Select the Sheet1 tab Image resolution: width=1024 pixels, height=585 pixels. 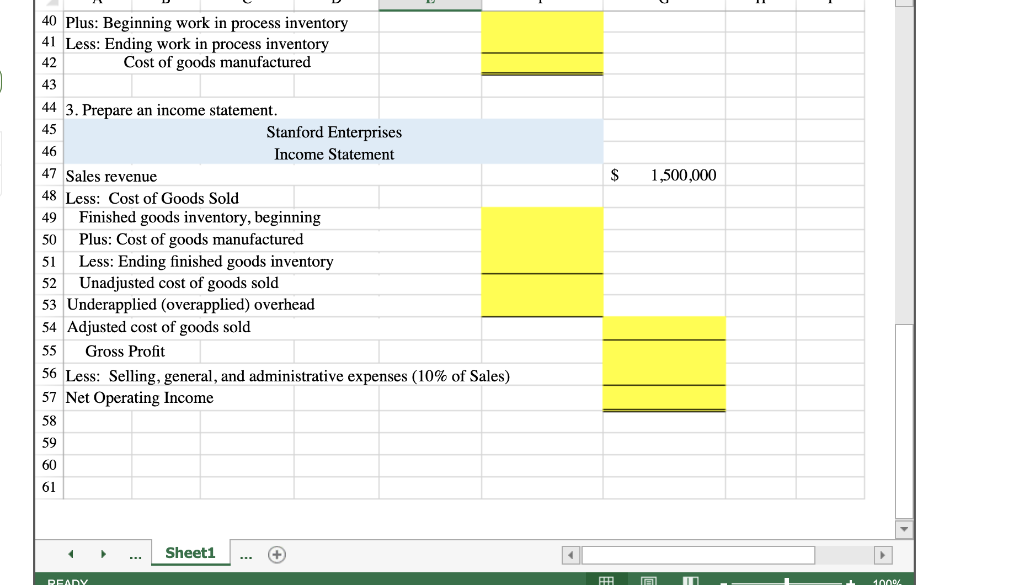click(x=190, y=552)
